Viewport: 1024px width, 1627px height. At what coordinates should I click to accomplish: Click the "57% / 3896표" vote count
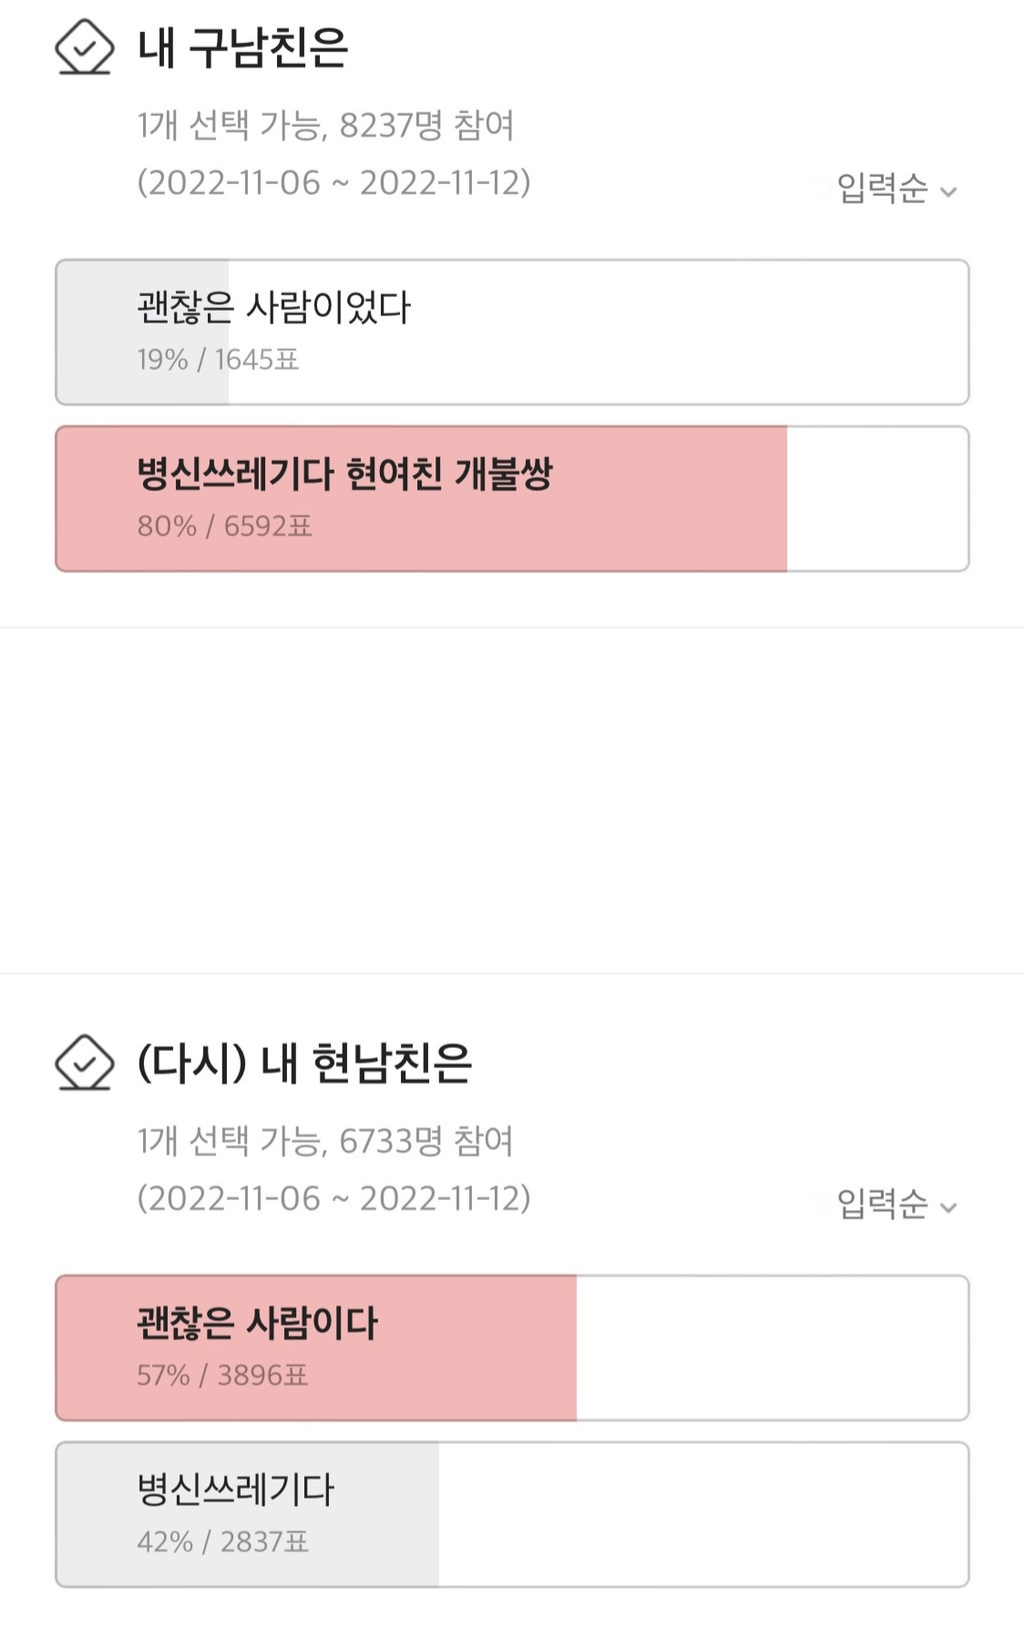click(x=222, y=1375)
